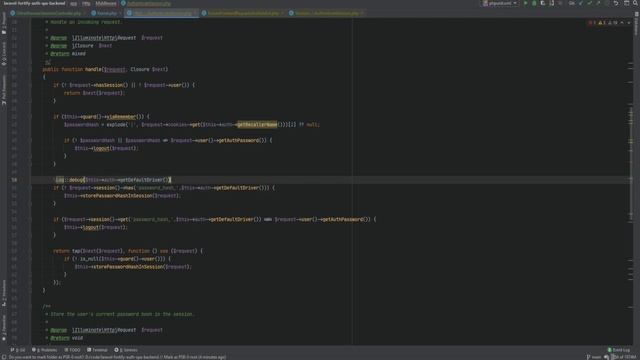Click the Git update project icon
The width and height of the screenshot is (640, 360).
(x=581, y=3)
